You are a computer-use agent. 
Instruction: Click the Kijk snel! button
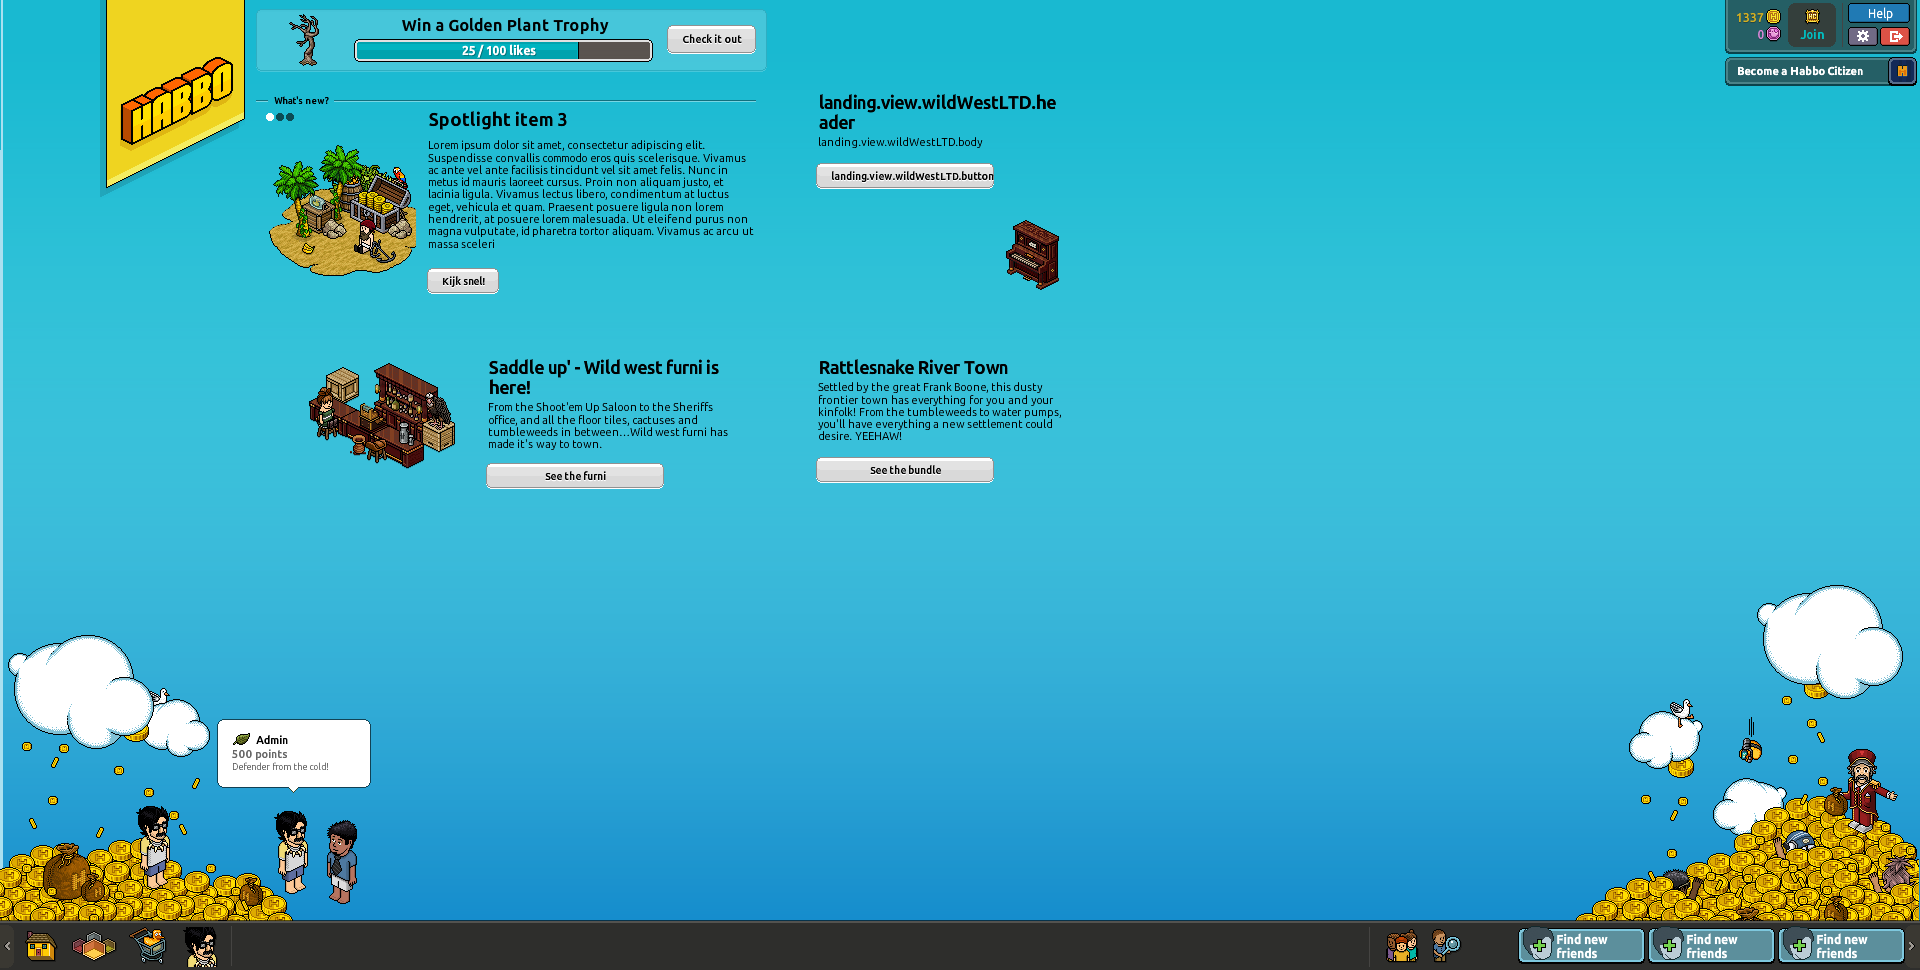coord(463,281)
